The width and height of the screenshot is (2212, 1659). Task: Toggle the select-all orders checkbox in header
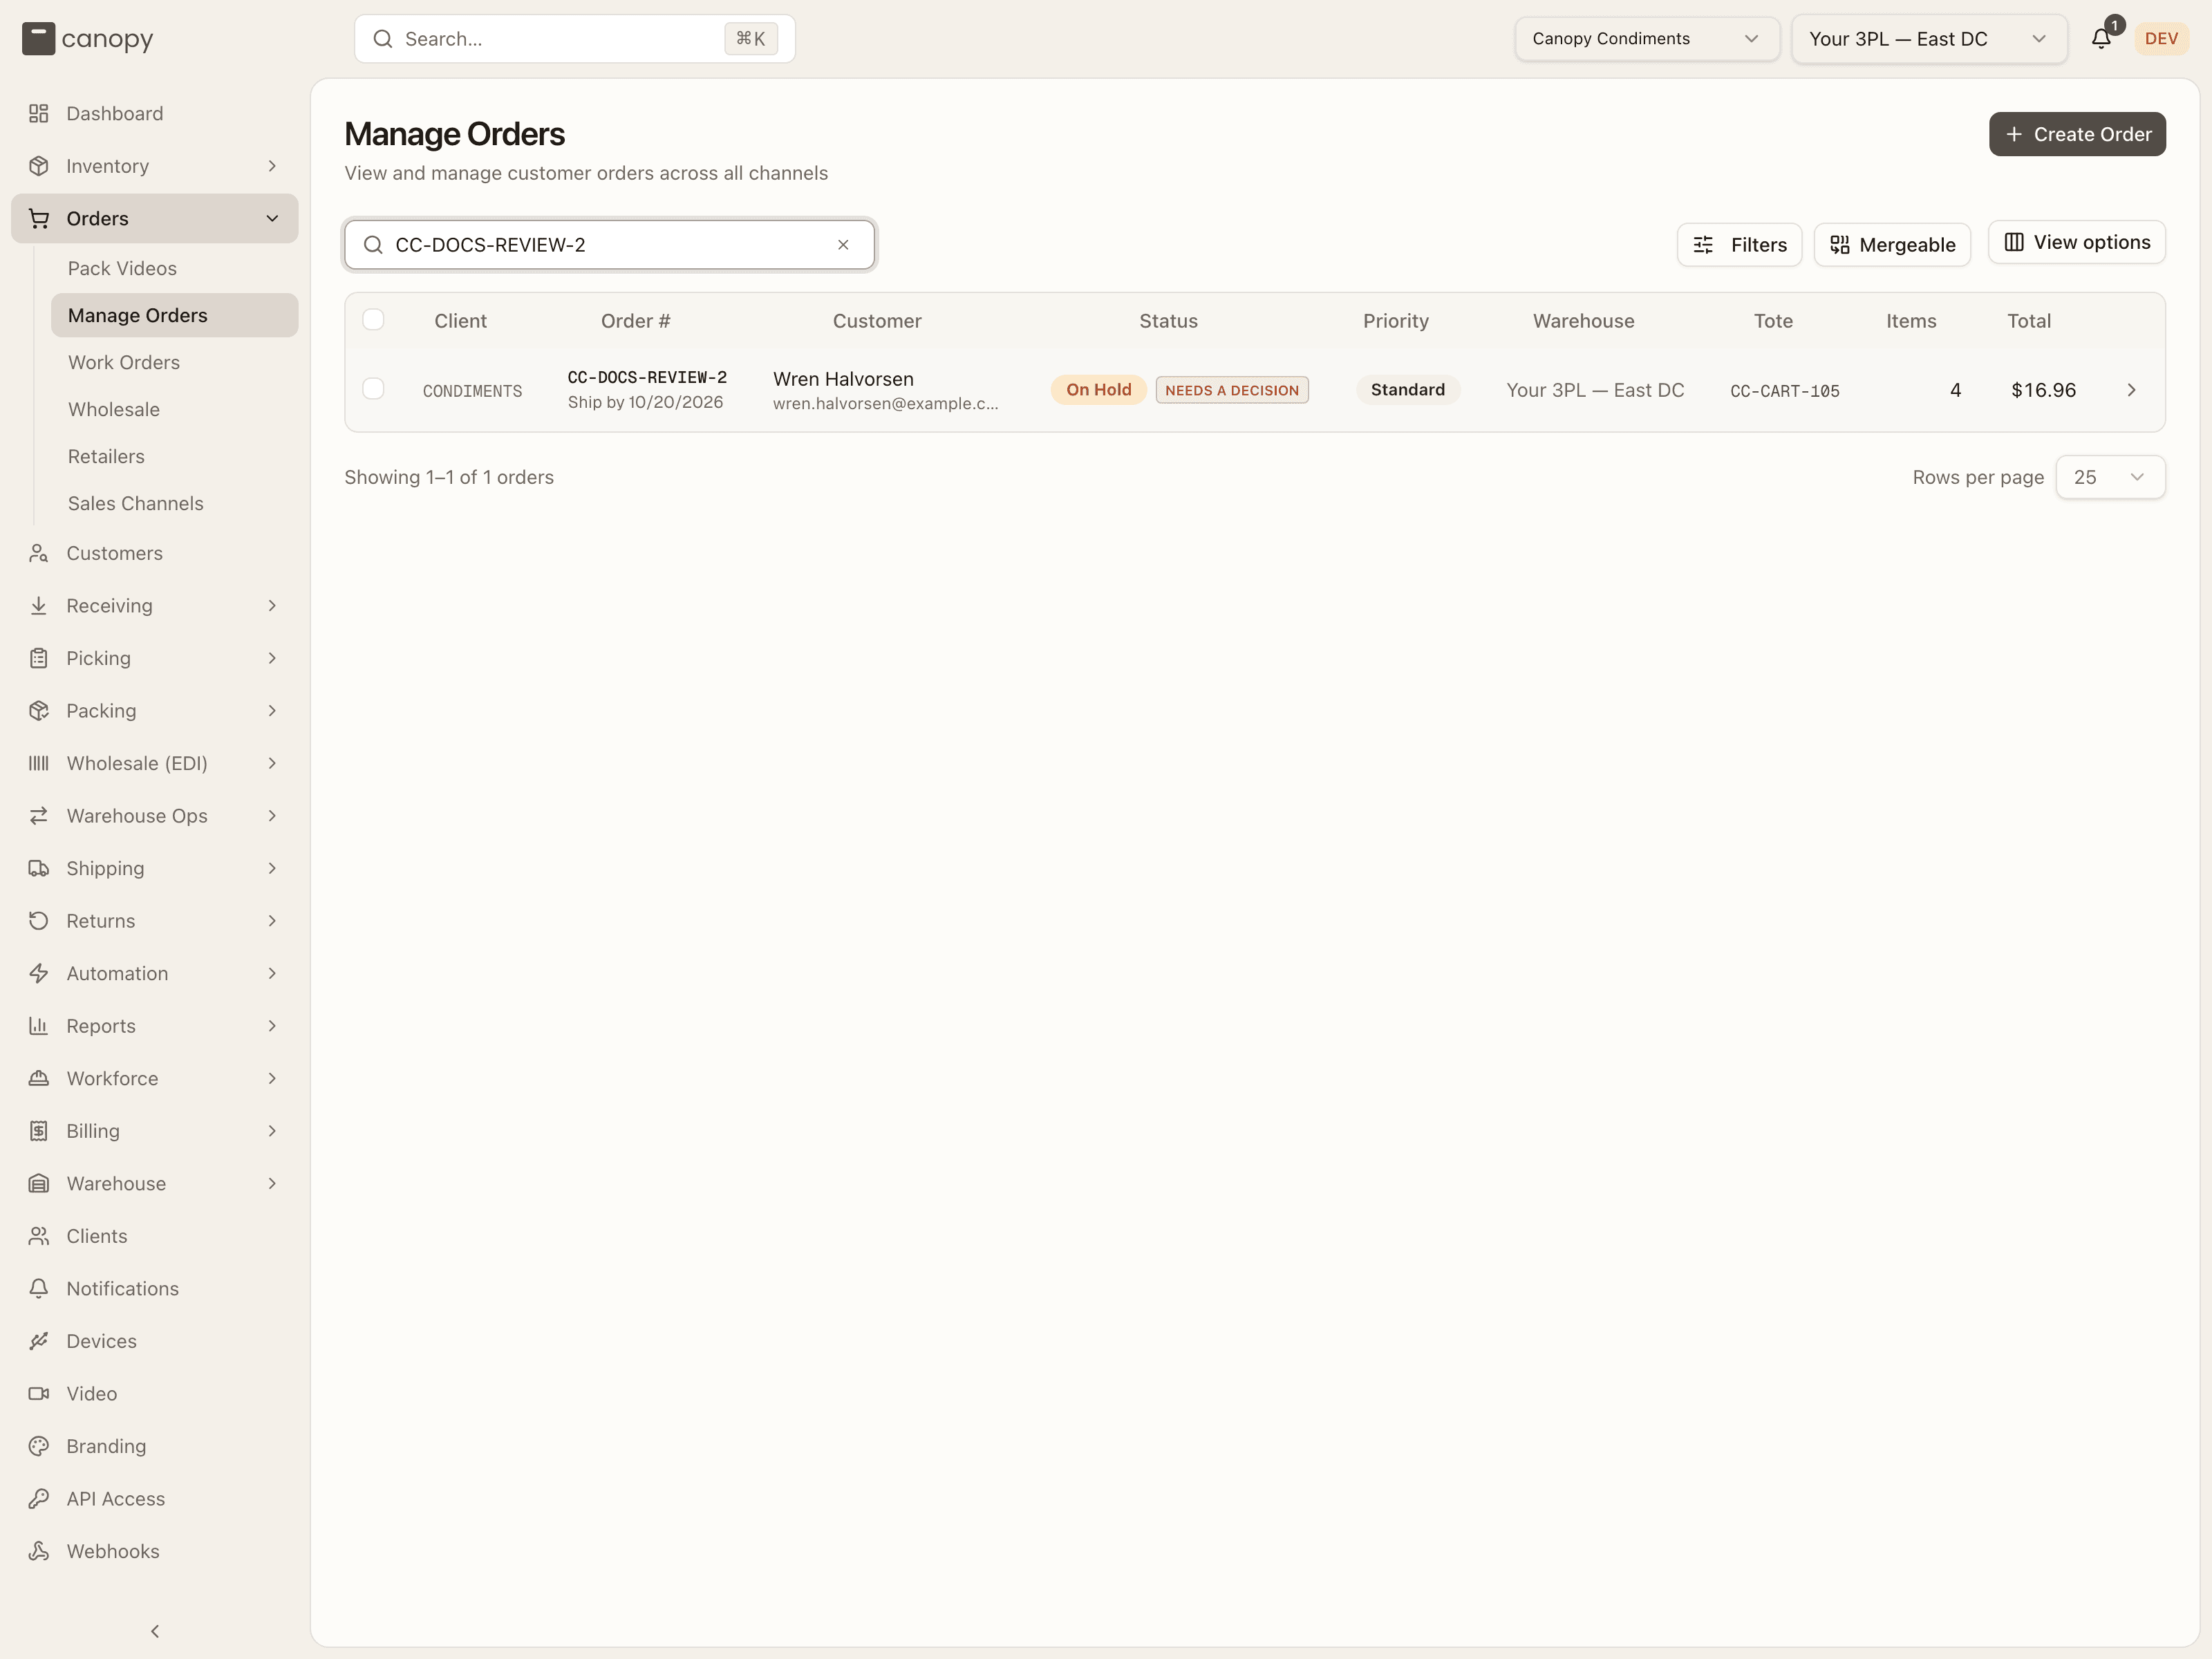point(373,320)
